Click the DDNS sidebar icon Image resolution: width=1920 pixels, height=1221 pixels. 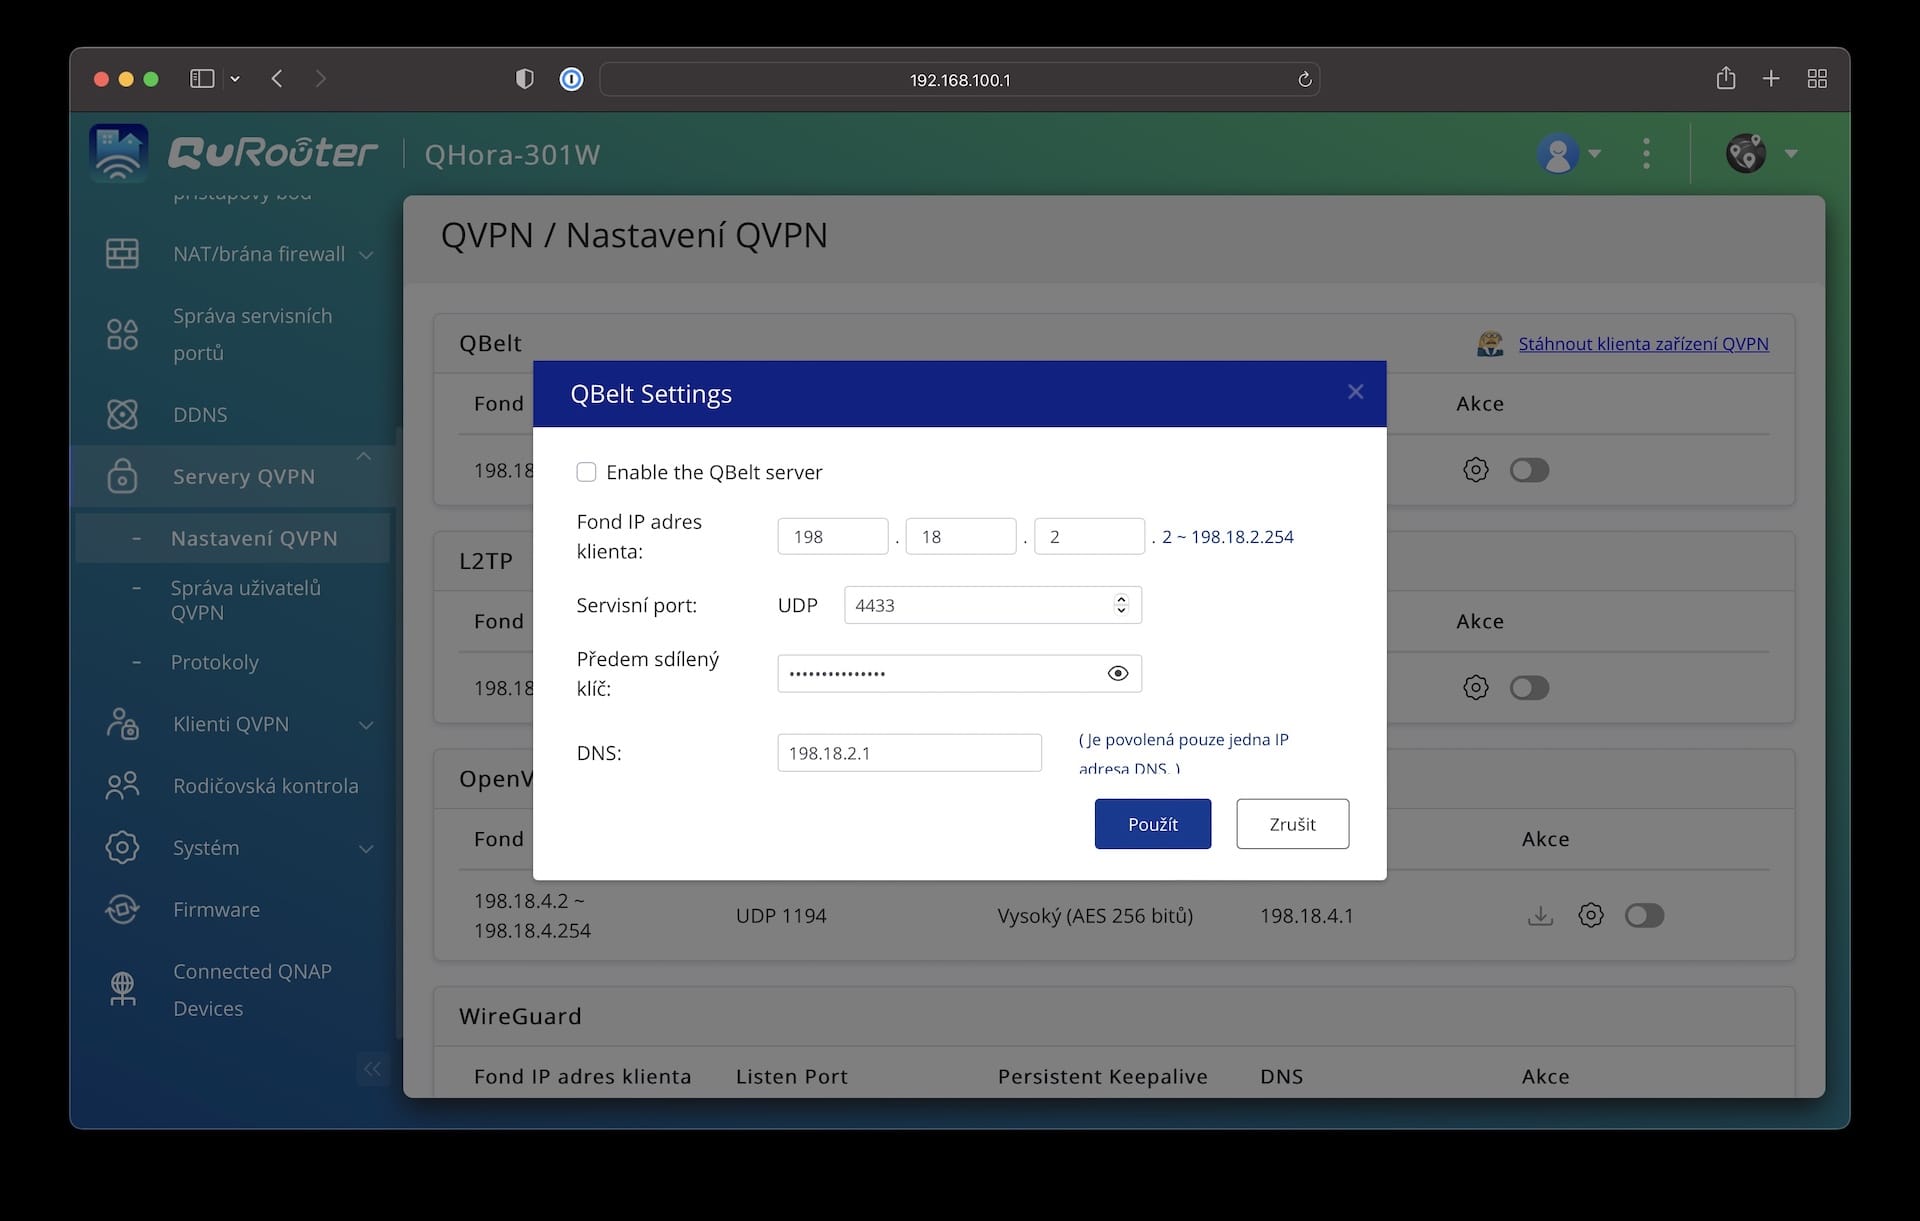pyautogui.click(x=122, y=414)
